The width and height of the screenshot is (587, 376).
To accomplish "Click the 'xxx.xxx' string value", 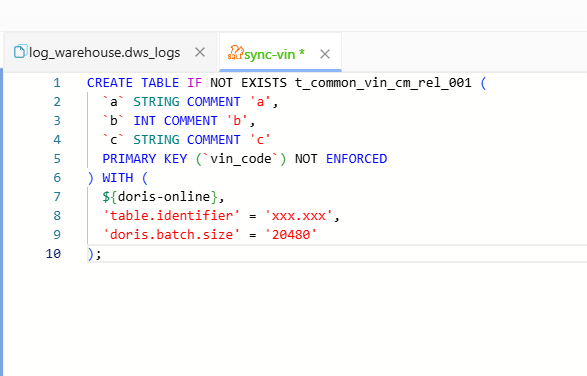I will 298,216.
